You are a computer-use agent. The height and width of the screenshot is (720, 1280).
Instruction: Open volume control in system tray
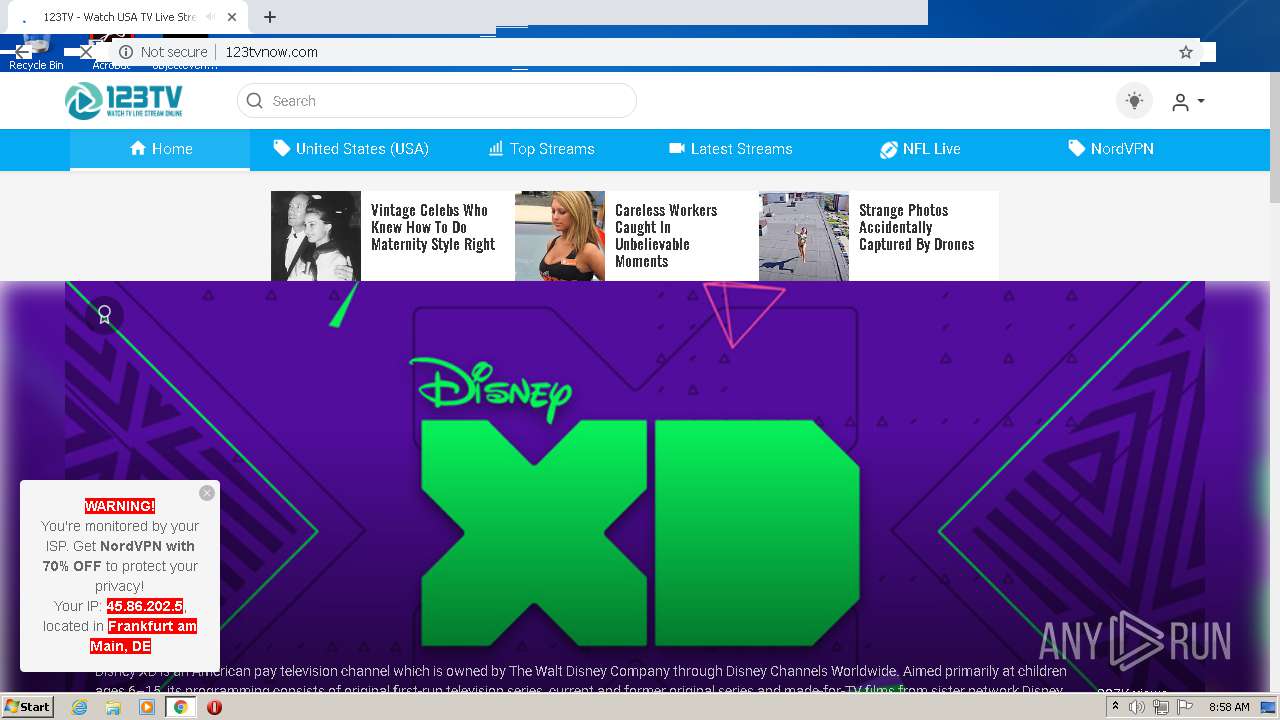coord(1137,707)
